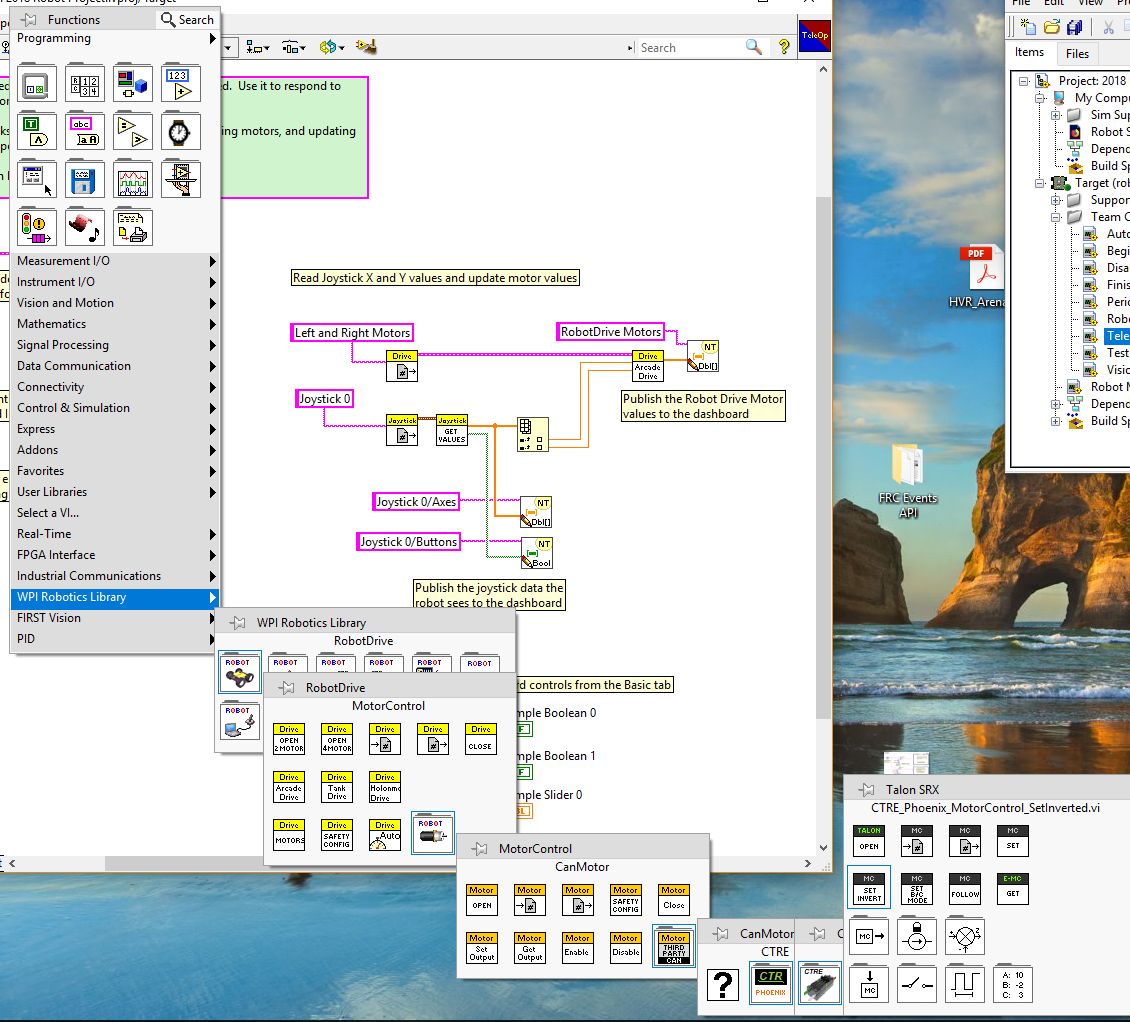Expand the Sim Support folder node
The height and width of the screenshot is (1022, 1130).
(x=1056, y=115)
